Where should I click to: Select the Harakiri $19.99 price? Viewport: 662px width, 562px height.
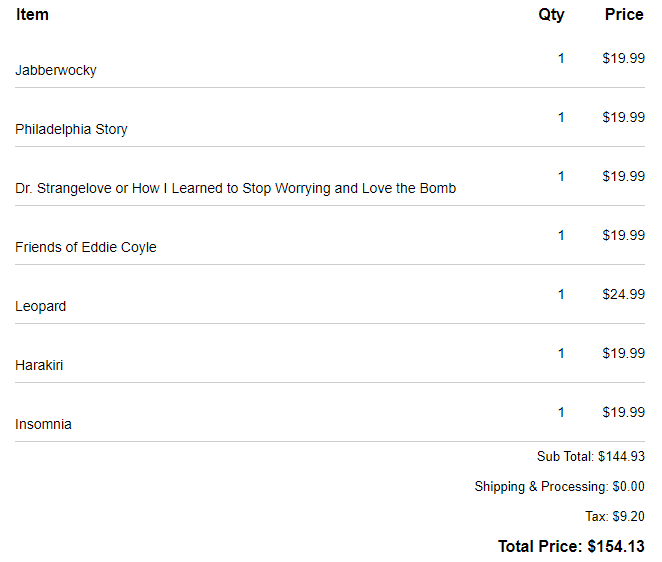[x=624, y=353]
